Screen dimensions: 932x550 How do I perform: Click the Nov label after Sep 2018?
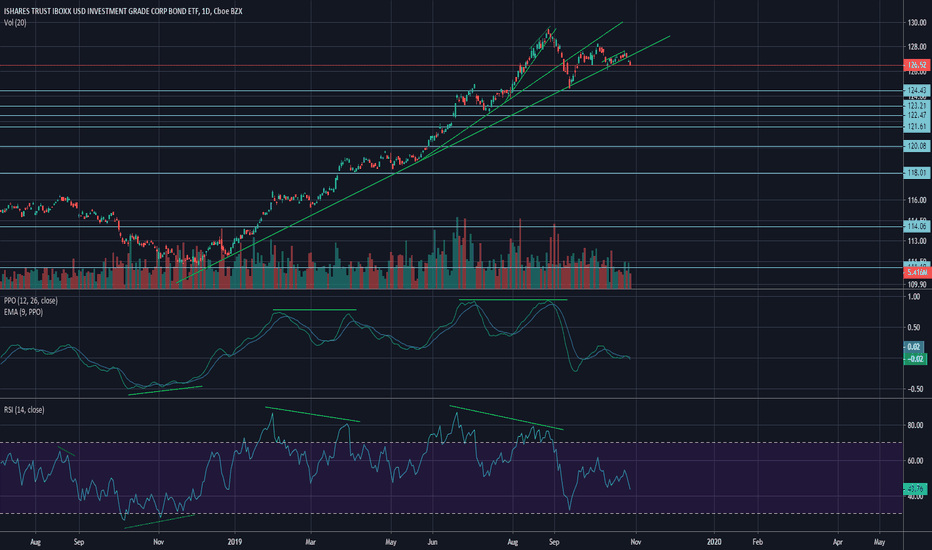pos(158,542)
